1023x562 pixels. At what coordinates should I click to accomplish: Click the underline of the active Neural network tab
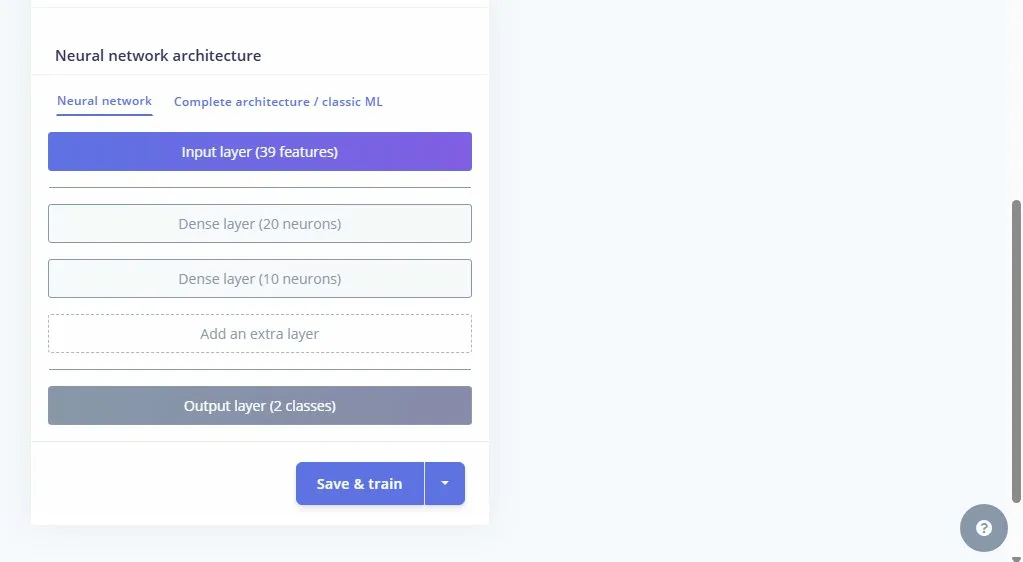coord(104,114)
